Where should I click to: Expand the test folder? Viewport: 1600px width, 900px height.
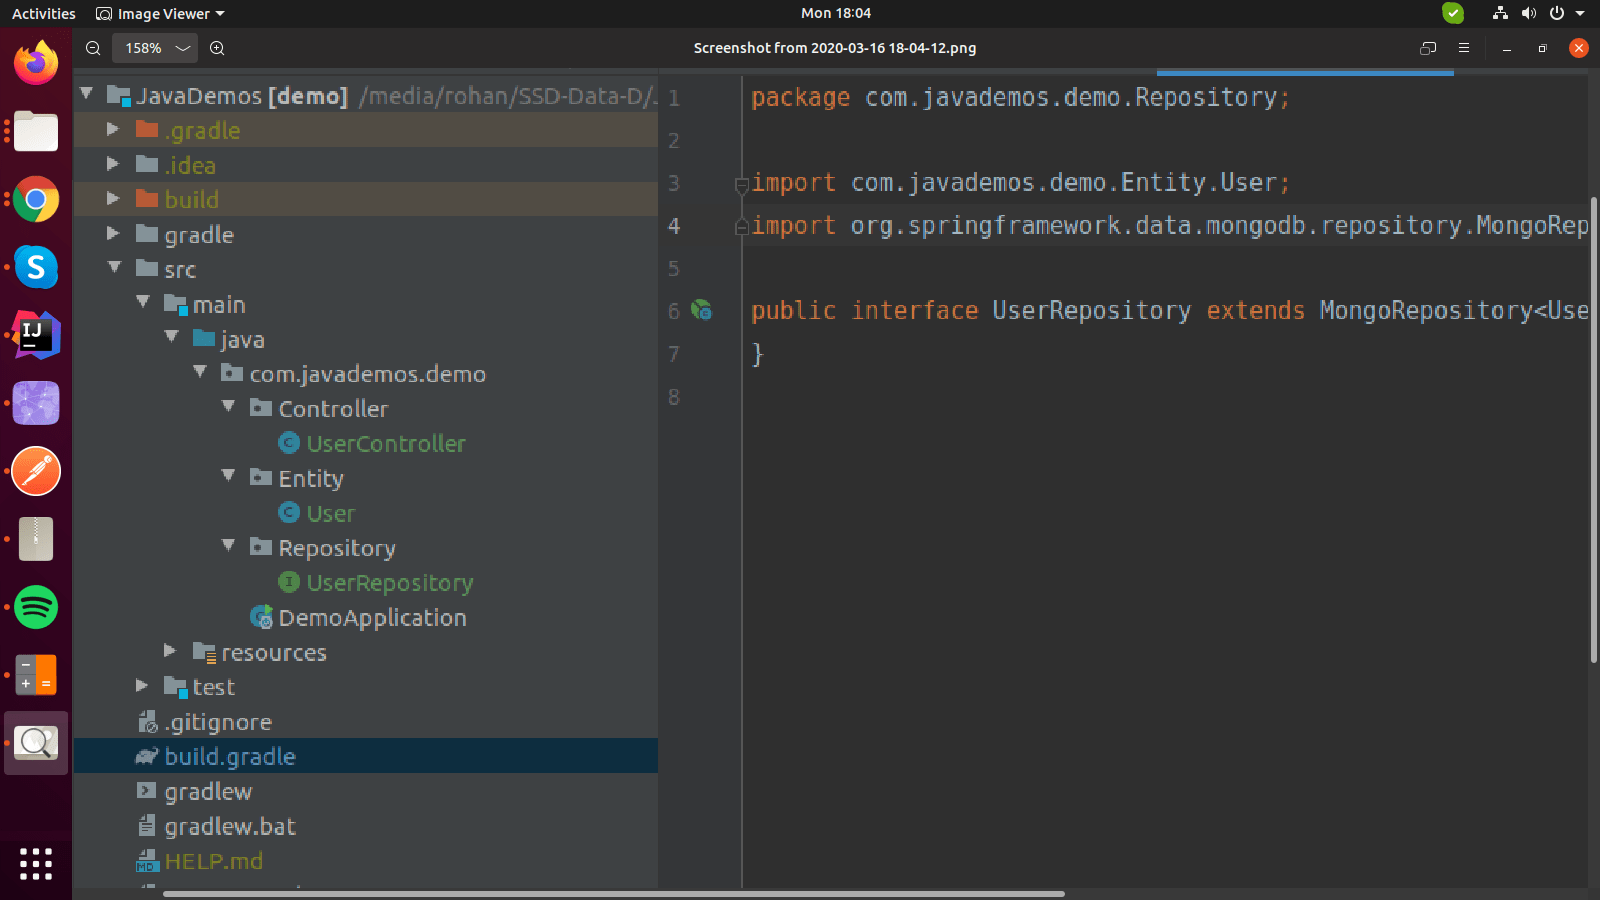pos(142,686)
